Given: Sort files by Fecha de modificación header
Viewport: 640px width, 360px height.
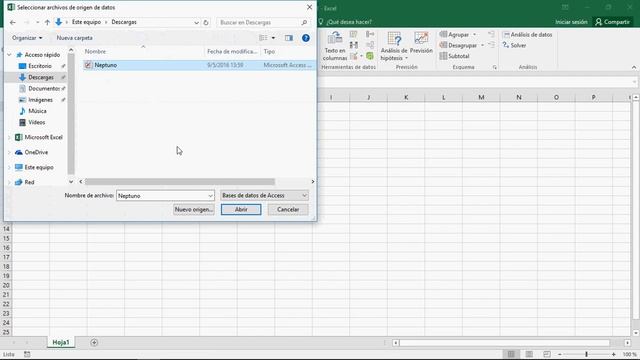Looking at the screenshot, I should pos(232,51).
